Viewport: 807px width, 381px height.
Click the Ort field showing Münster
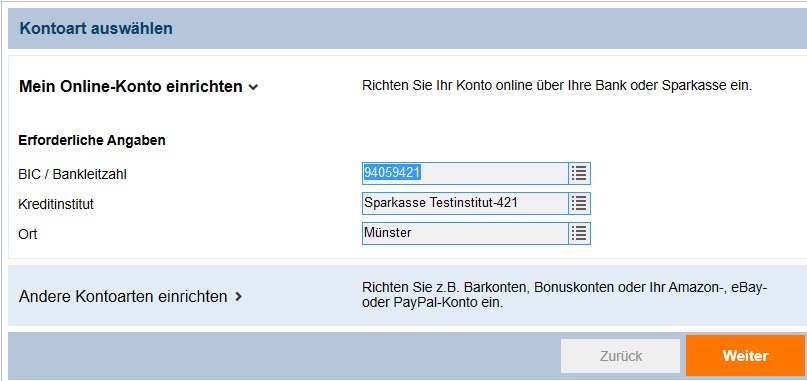click(x=465, y=233)
